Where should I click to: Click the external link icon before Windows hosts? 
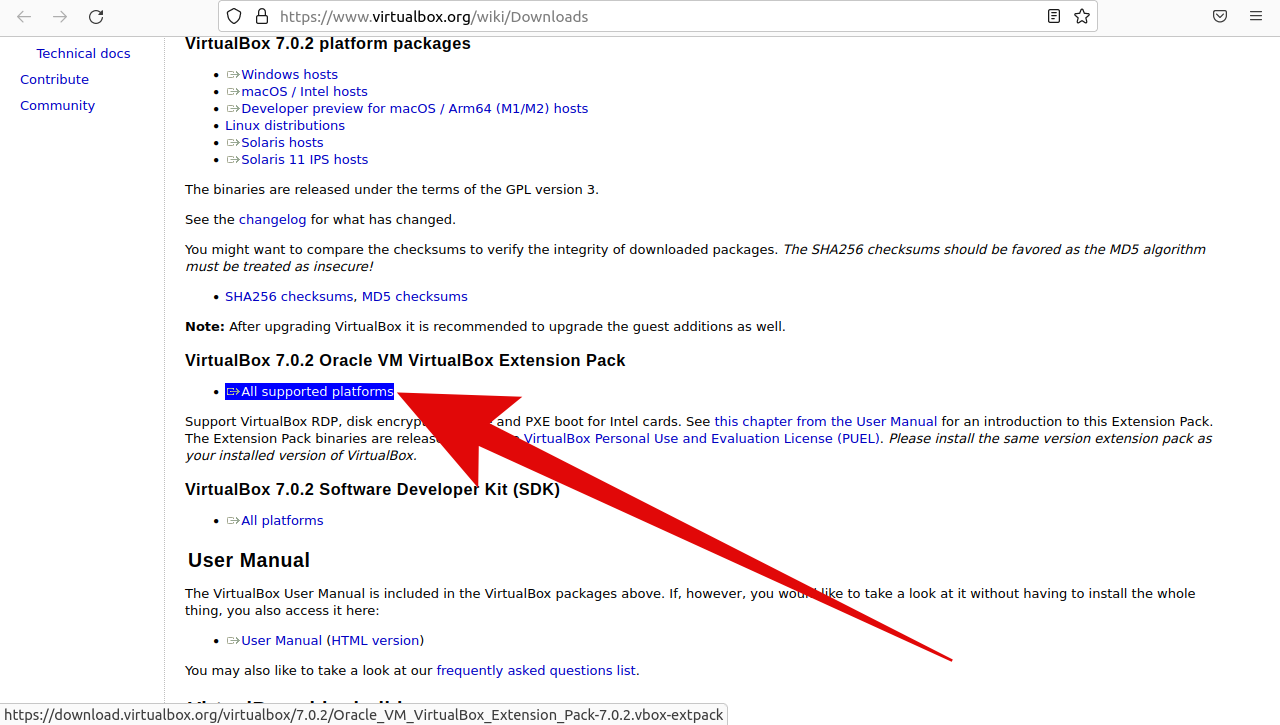(x=233, y=74)
